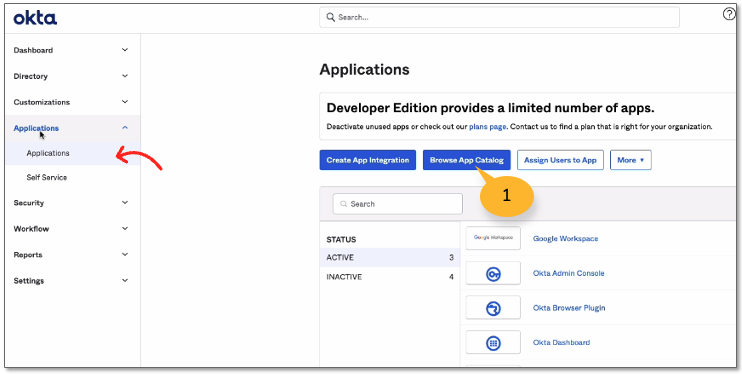This screenshot has width=742, height=374.
Task: Filter apps by ACTIVE status
Action: pos(390,258)
